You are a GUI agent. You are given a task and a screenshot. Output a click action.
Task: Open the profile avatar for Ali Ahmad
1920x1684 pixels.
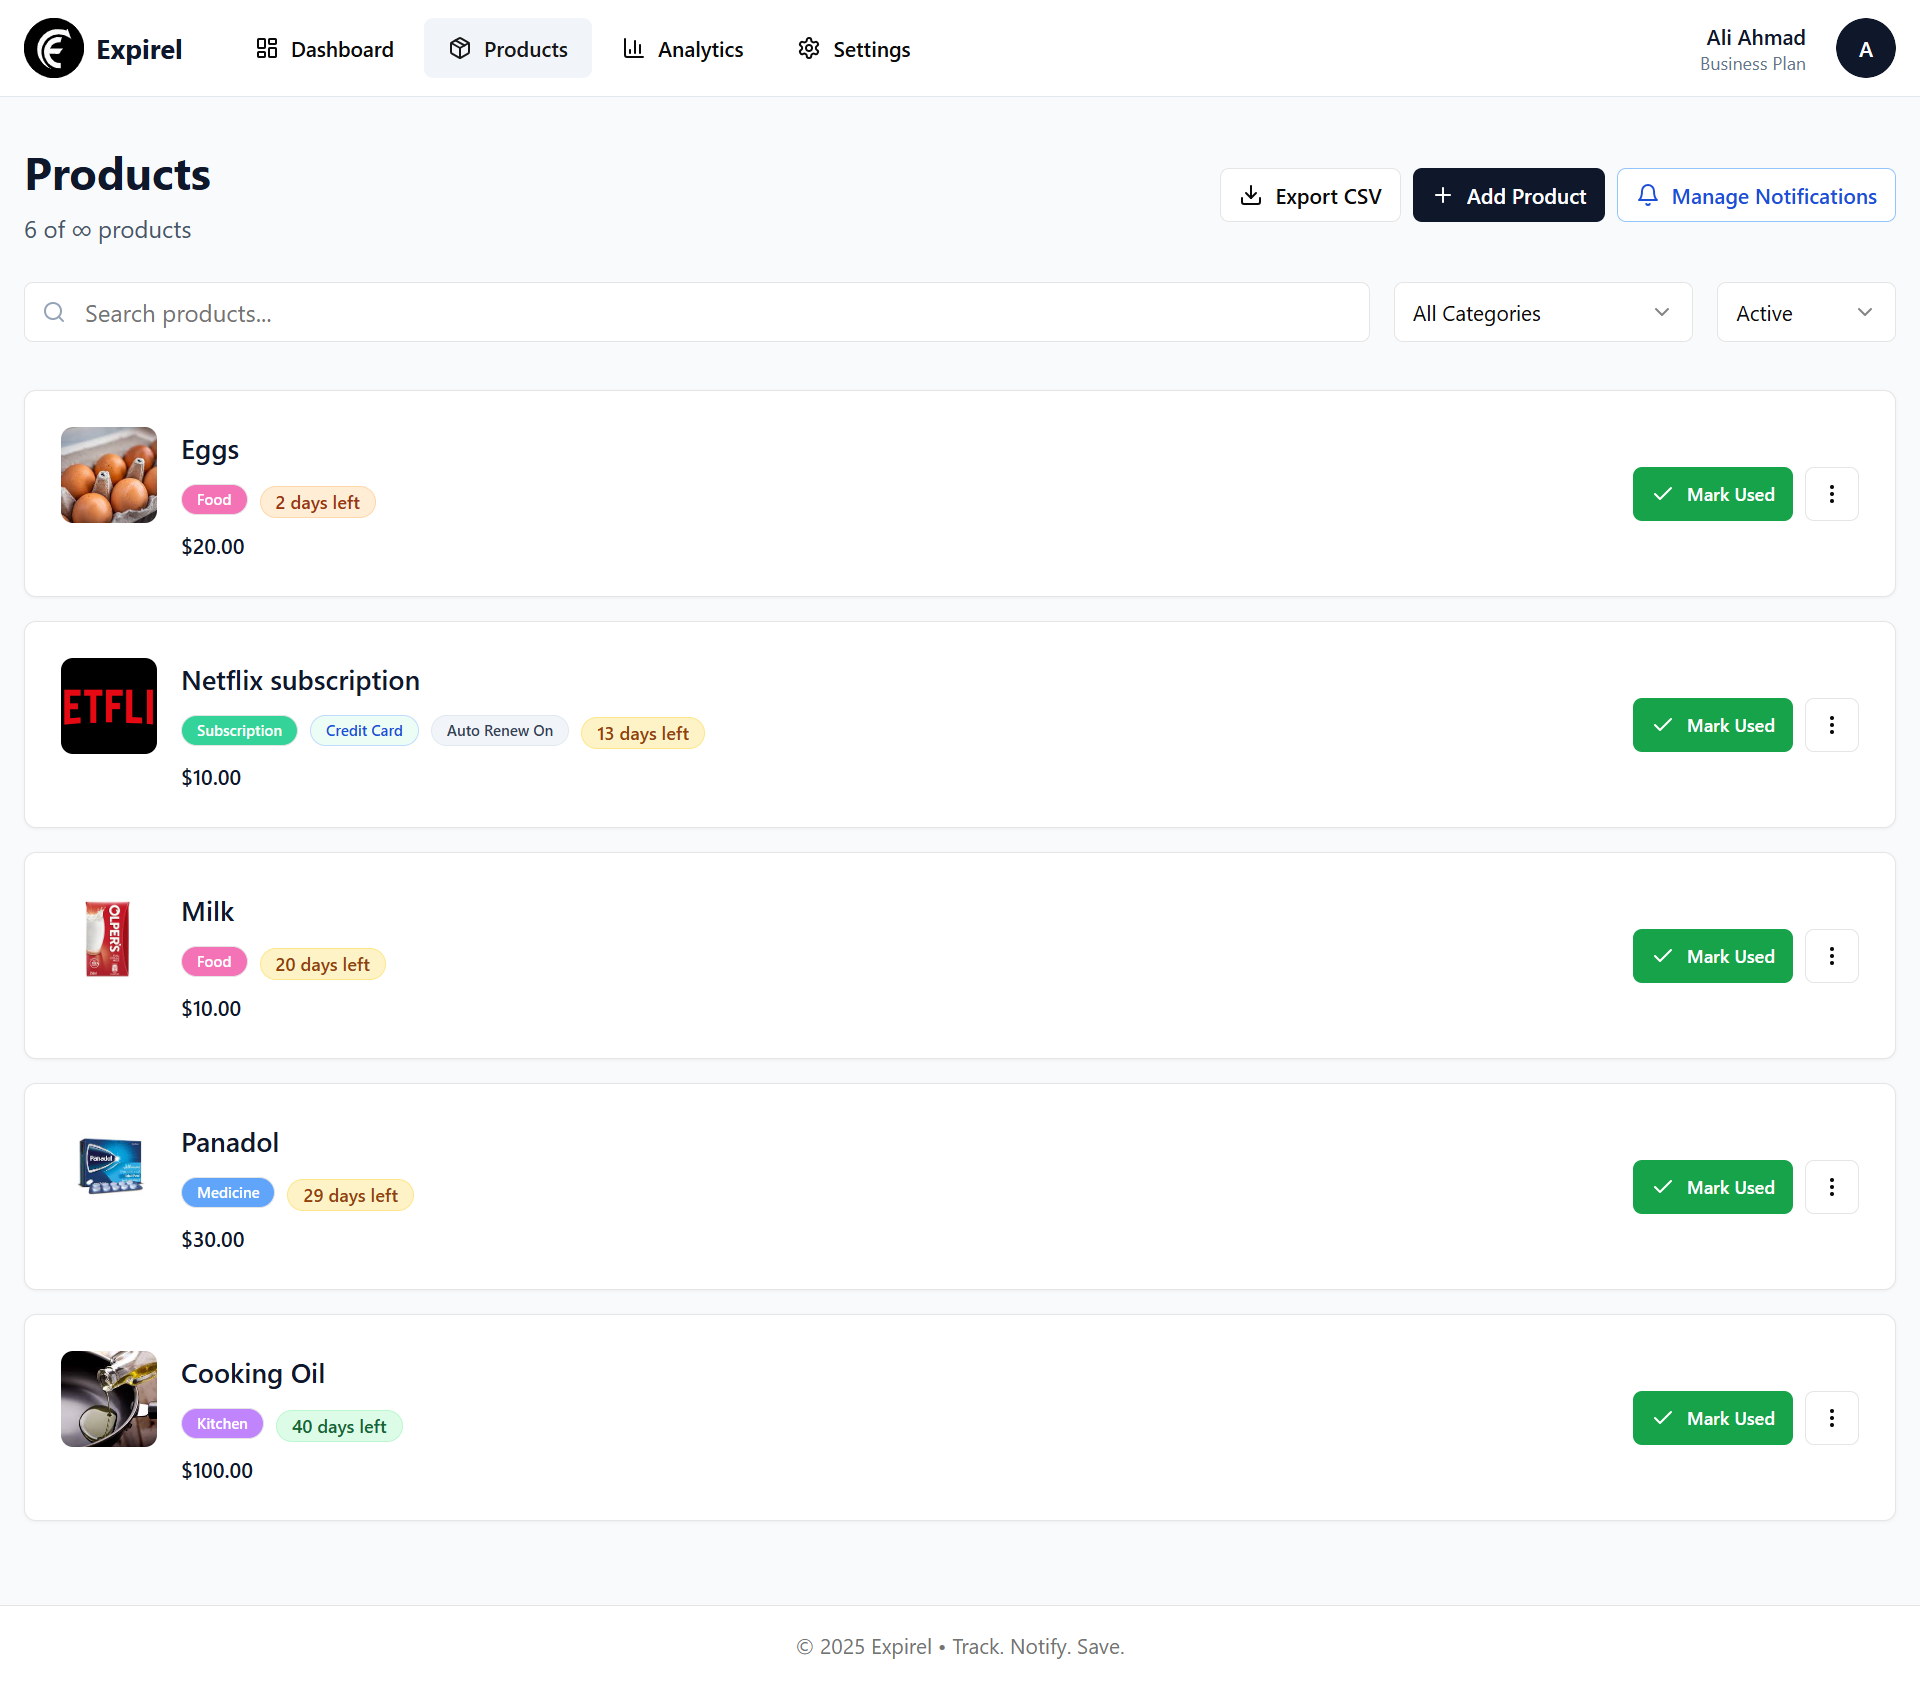click(1866, 48)
